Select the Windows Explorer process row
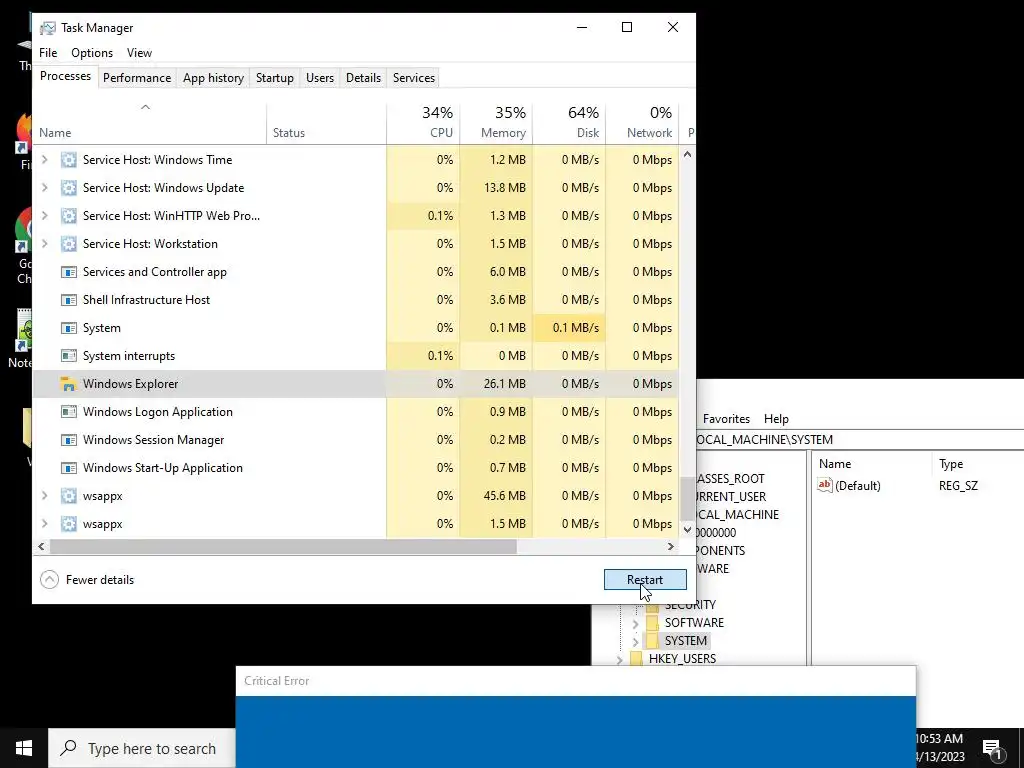The height and width of the screenshot is (768, 1024). point(355,384)
